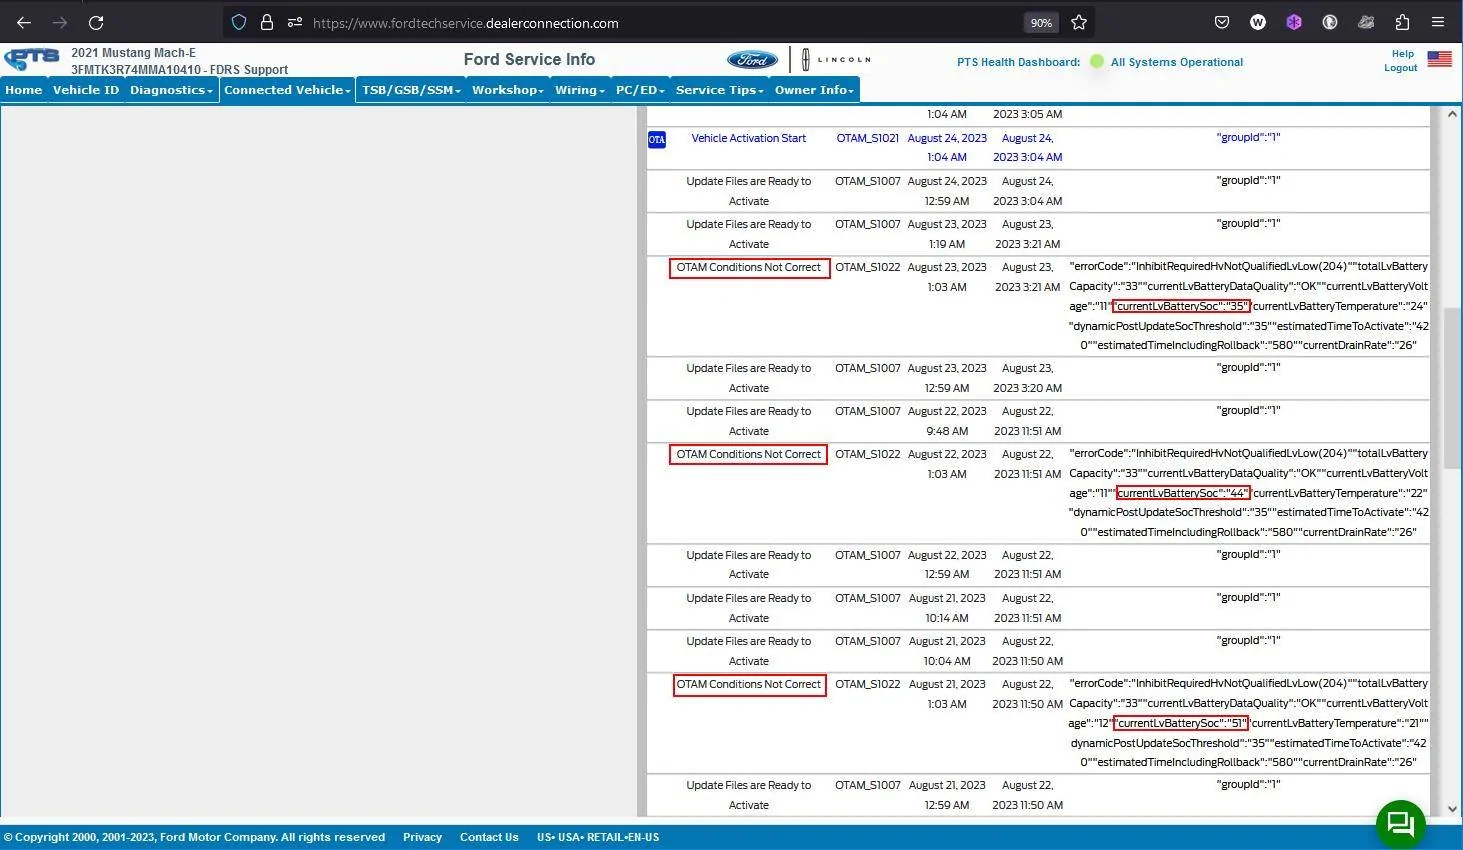Click currentLvBatterySoc 44 value
Viewport: 1463px width, 850px height.
point(1183,493)
